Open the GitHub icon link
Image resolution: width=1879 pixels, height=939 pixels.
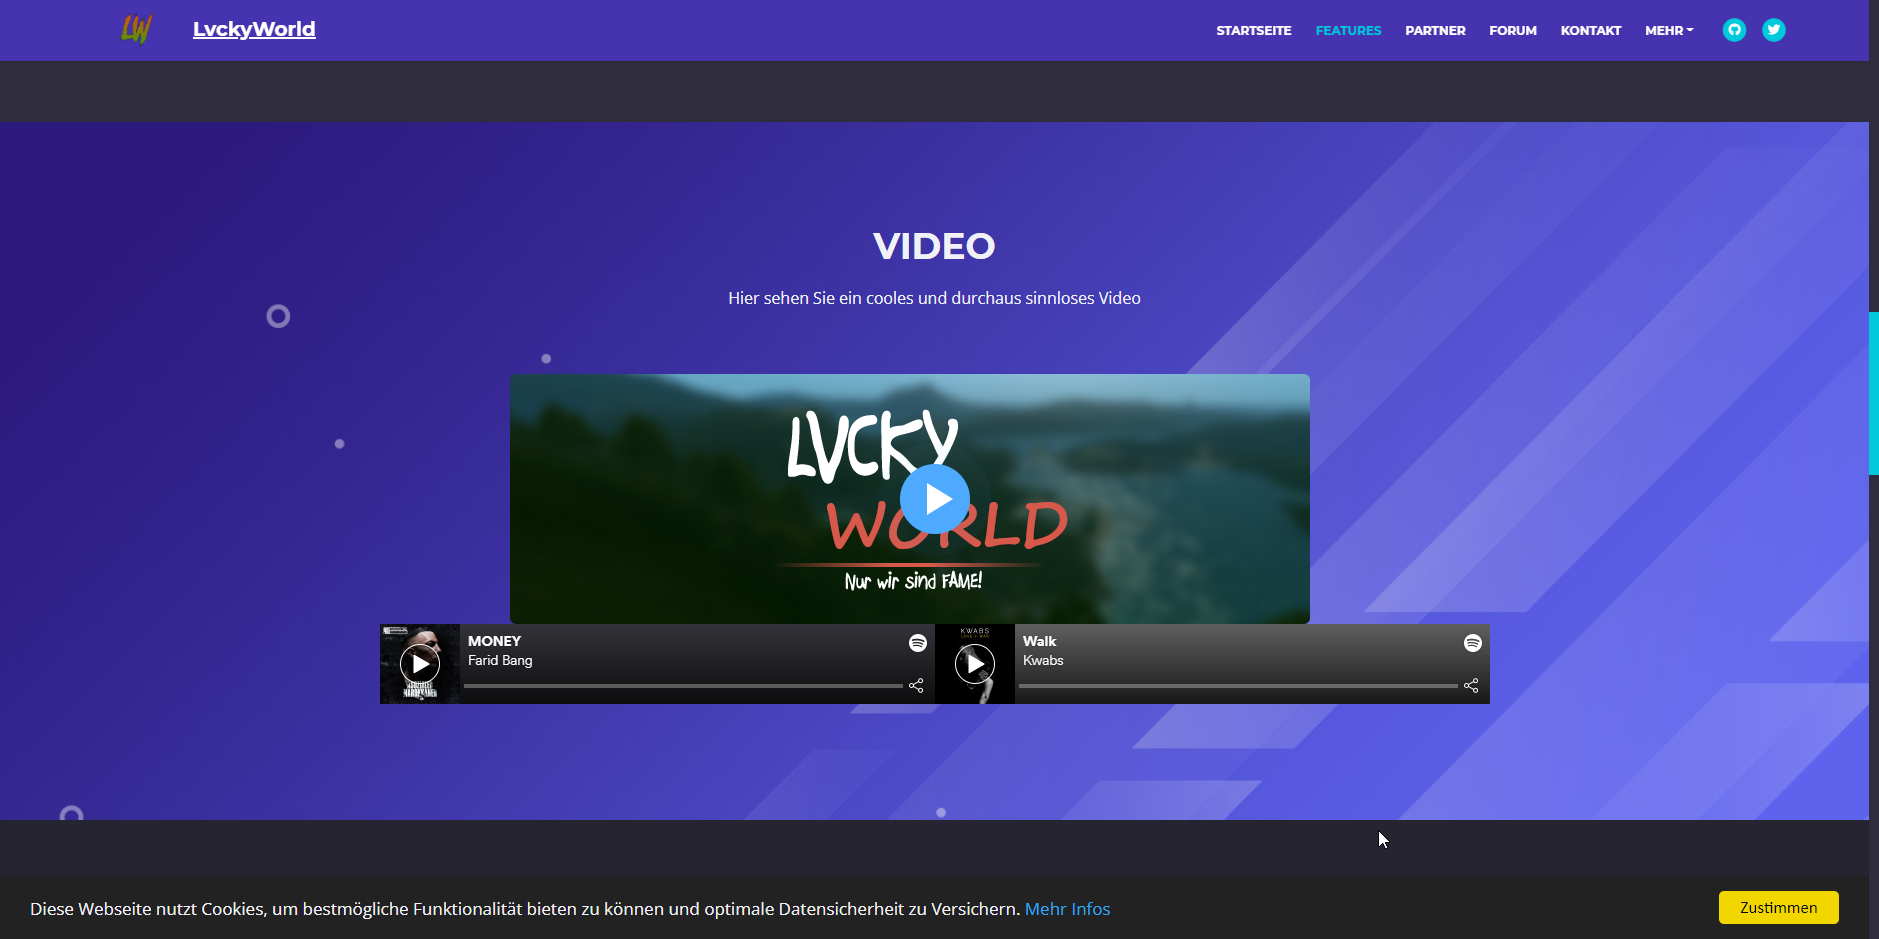coord(1734,30)
